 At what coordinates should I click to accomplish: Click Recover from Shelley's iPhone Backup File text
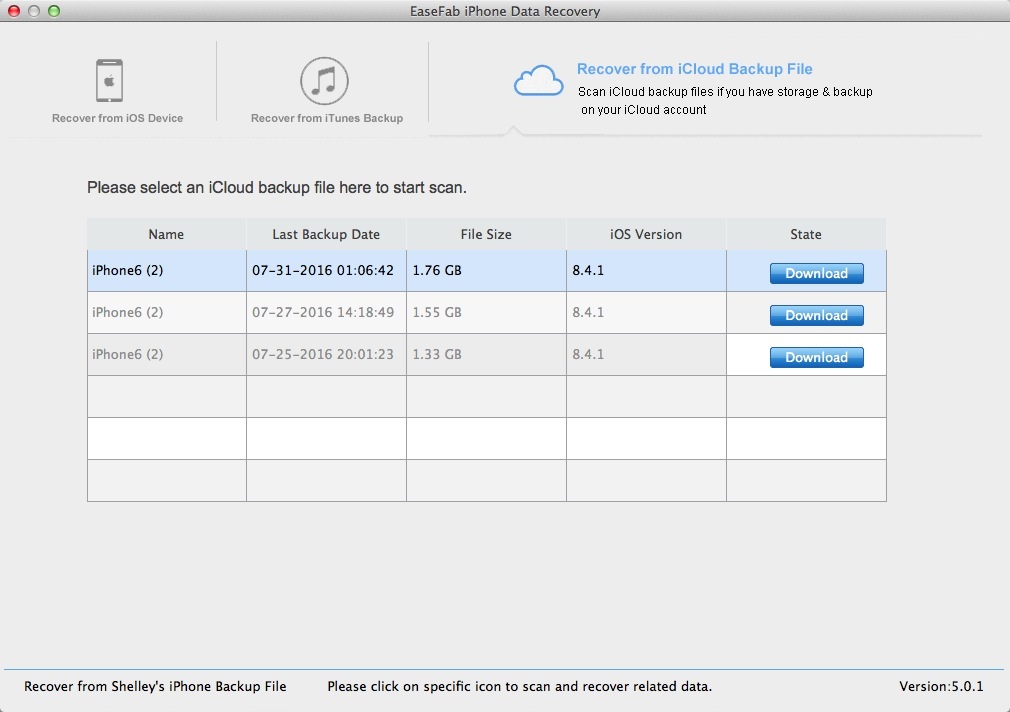tap(155, 686)
